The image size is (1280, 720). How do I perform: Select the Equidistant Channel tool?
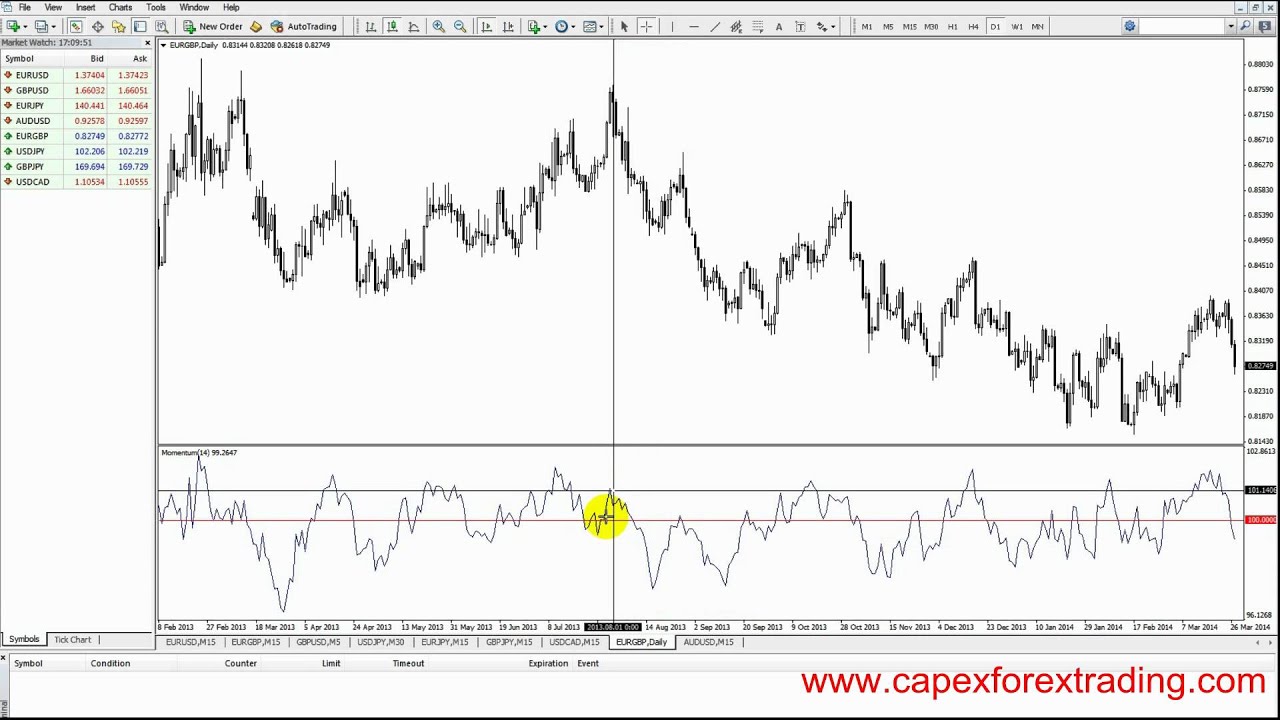736,26
